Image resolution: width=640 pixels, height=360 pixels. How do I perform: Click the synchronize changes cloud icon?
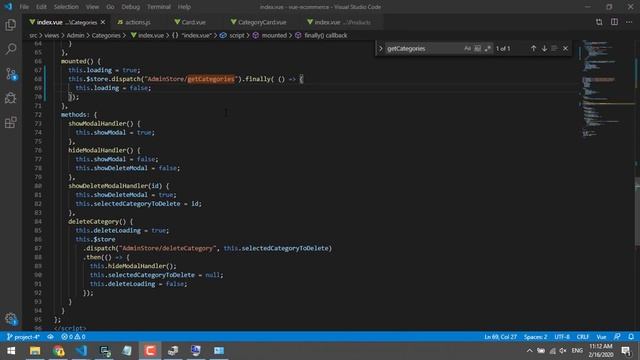pyautogui.click(x=50, y=337)
